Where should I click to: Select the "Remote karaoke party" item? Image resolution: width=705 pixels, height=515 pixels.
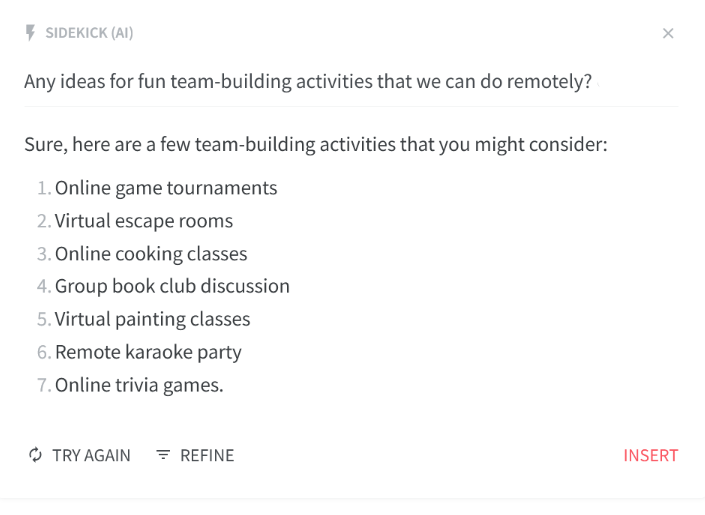148,352
